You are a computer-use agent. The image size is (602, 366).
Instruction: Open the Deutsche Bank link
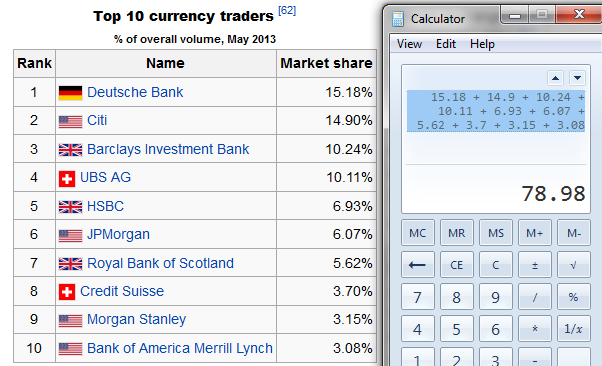pyautogui.click(x=135, y=92)
